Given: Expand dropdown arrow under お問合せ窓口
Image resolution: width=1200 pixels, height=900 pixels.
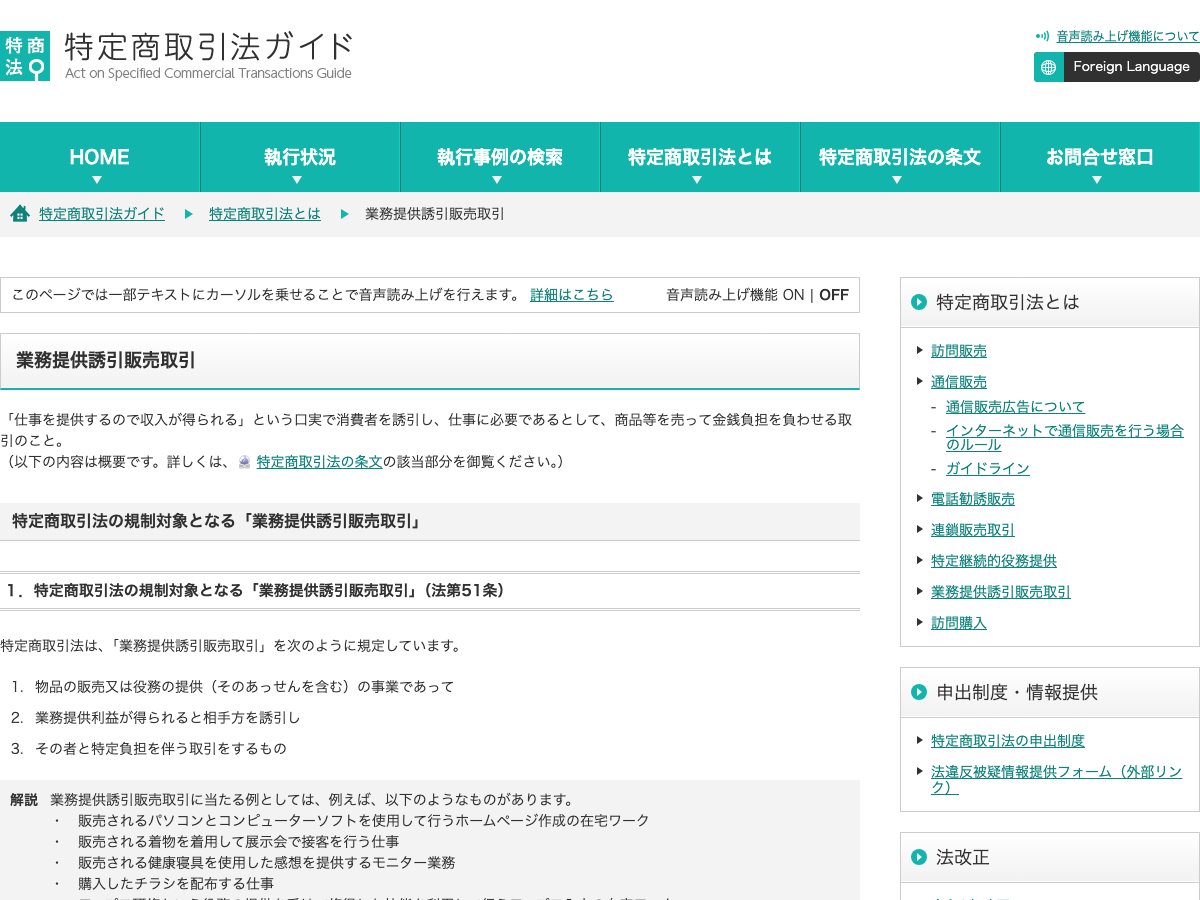Looking at the screenshot, I should pos(1097,180).
